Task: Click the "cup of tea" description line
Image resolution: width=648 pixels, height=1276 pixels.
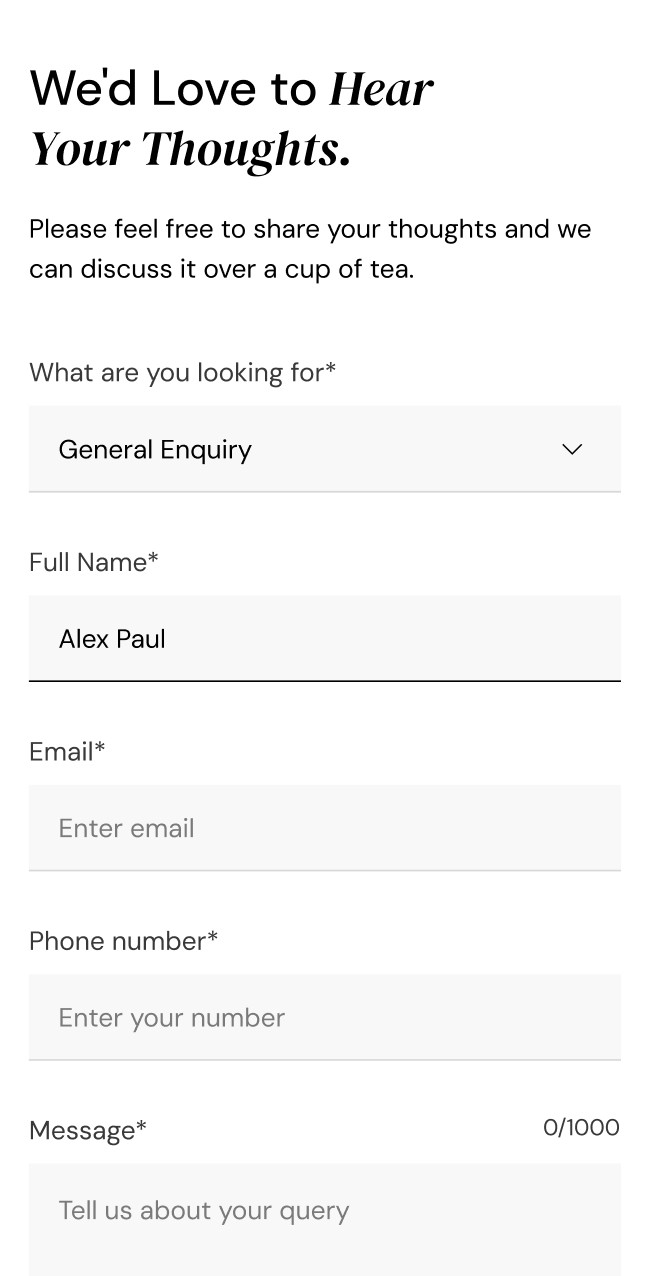Action: [x=221, y=269]
